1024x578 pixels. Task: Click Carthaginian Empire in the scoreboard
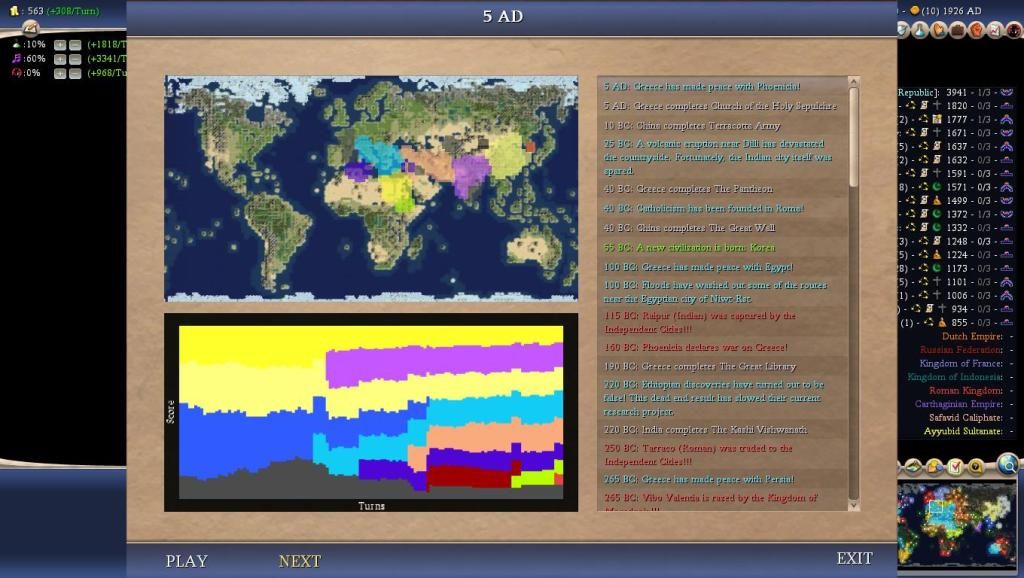pyautogui.click(x=959, y=404)
